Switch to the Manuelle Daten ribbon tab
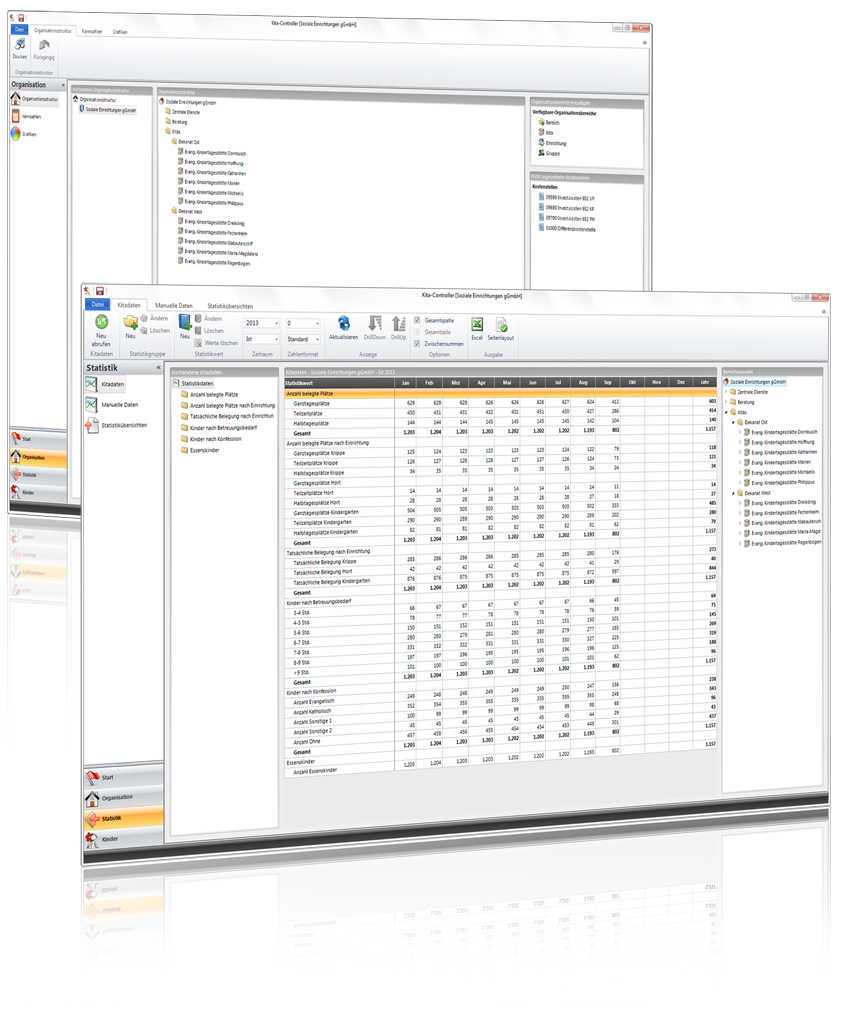850x1032 pixels. pyautogui.click(x=174, y=305)
